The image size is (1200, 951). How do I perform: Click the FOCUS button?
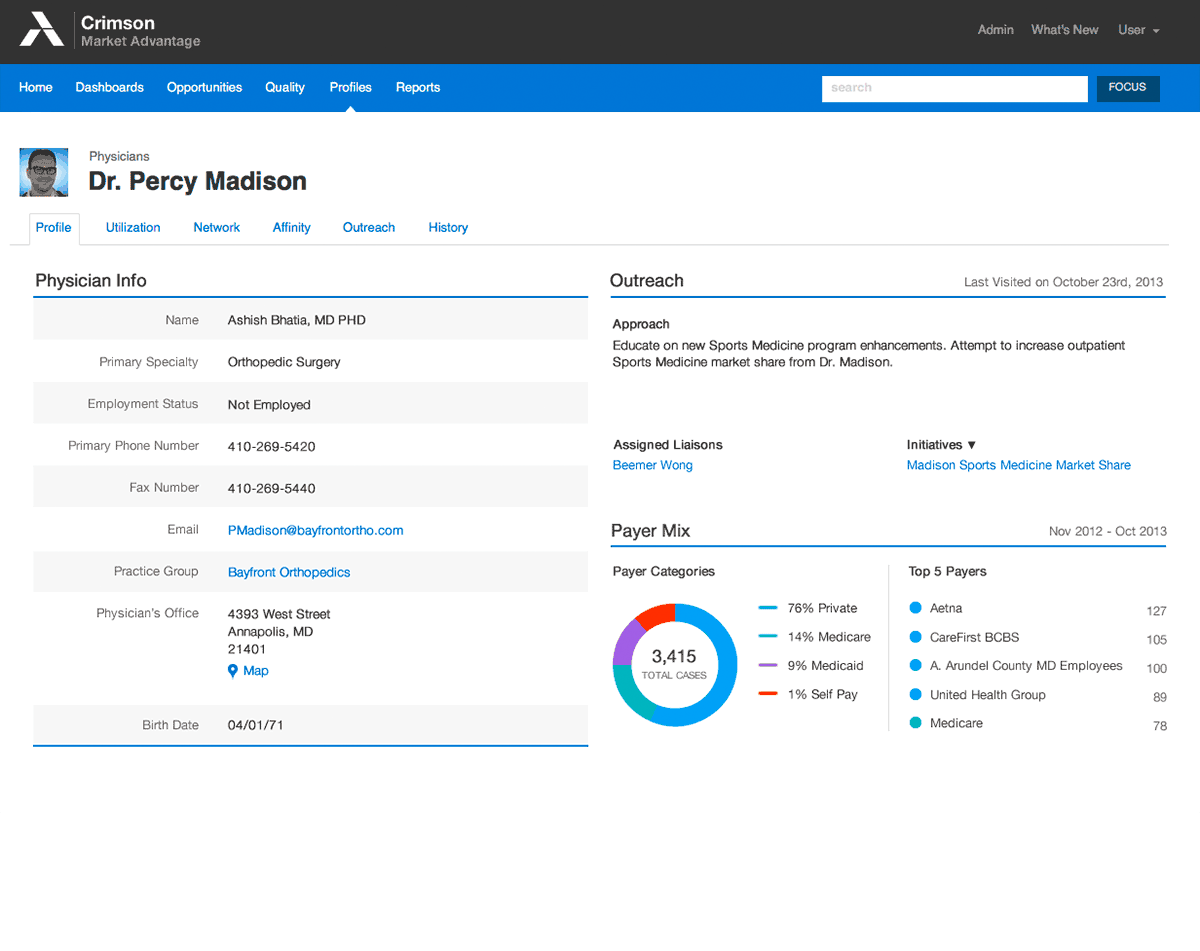pos(1128,88)
